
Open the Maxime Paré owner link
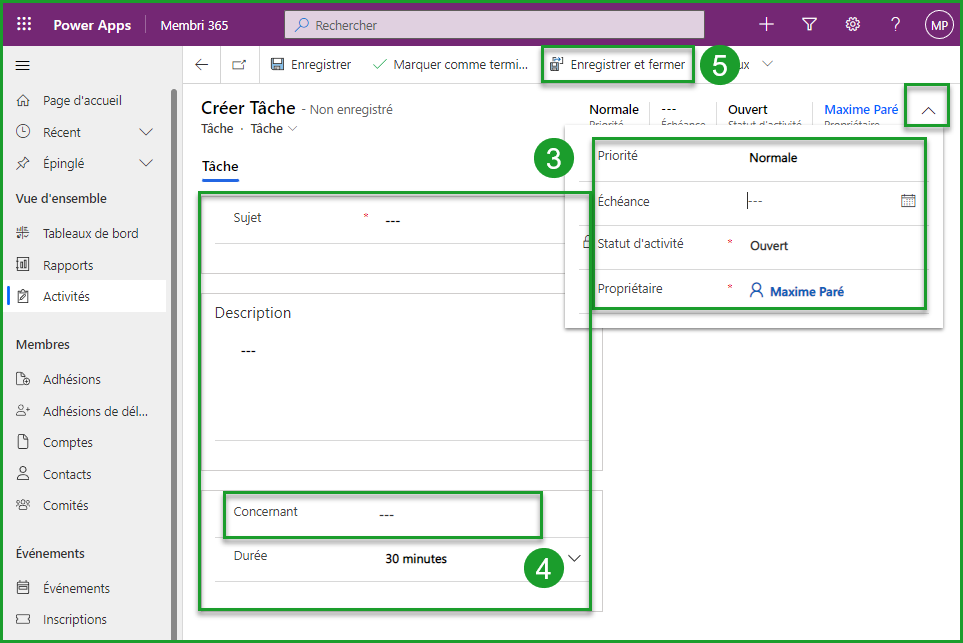(x=806, y=291)
